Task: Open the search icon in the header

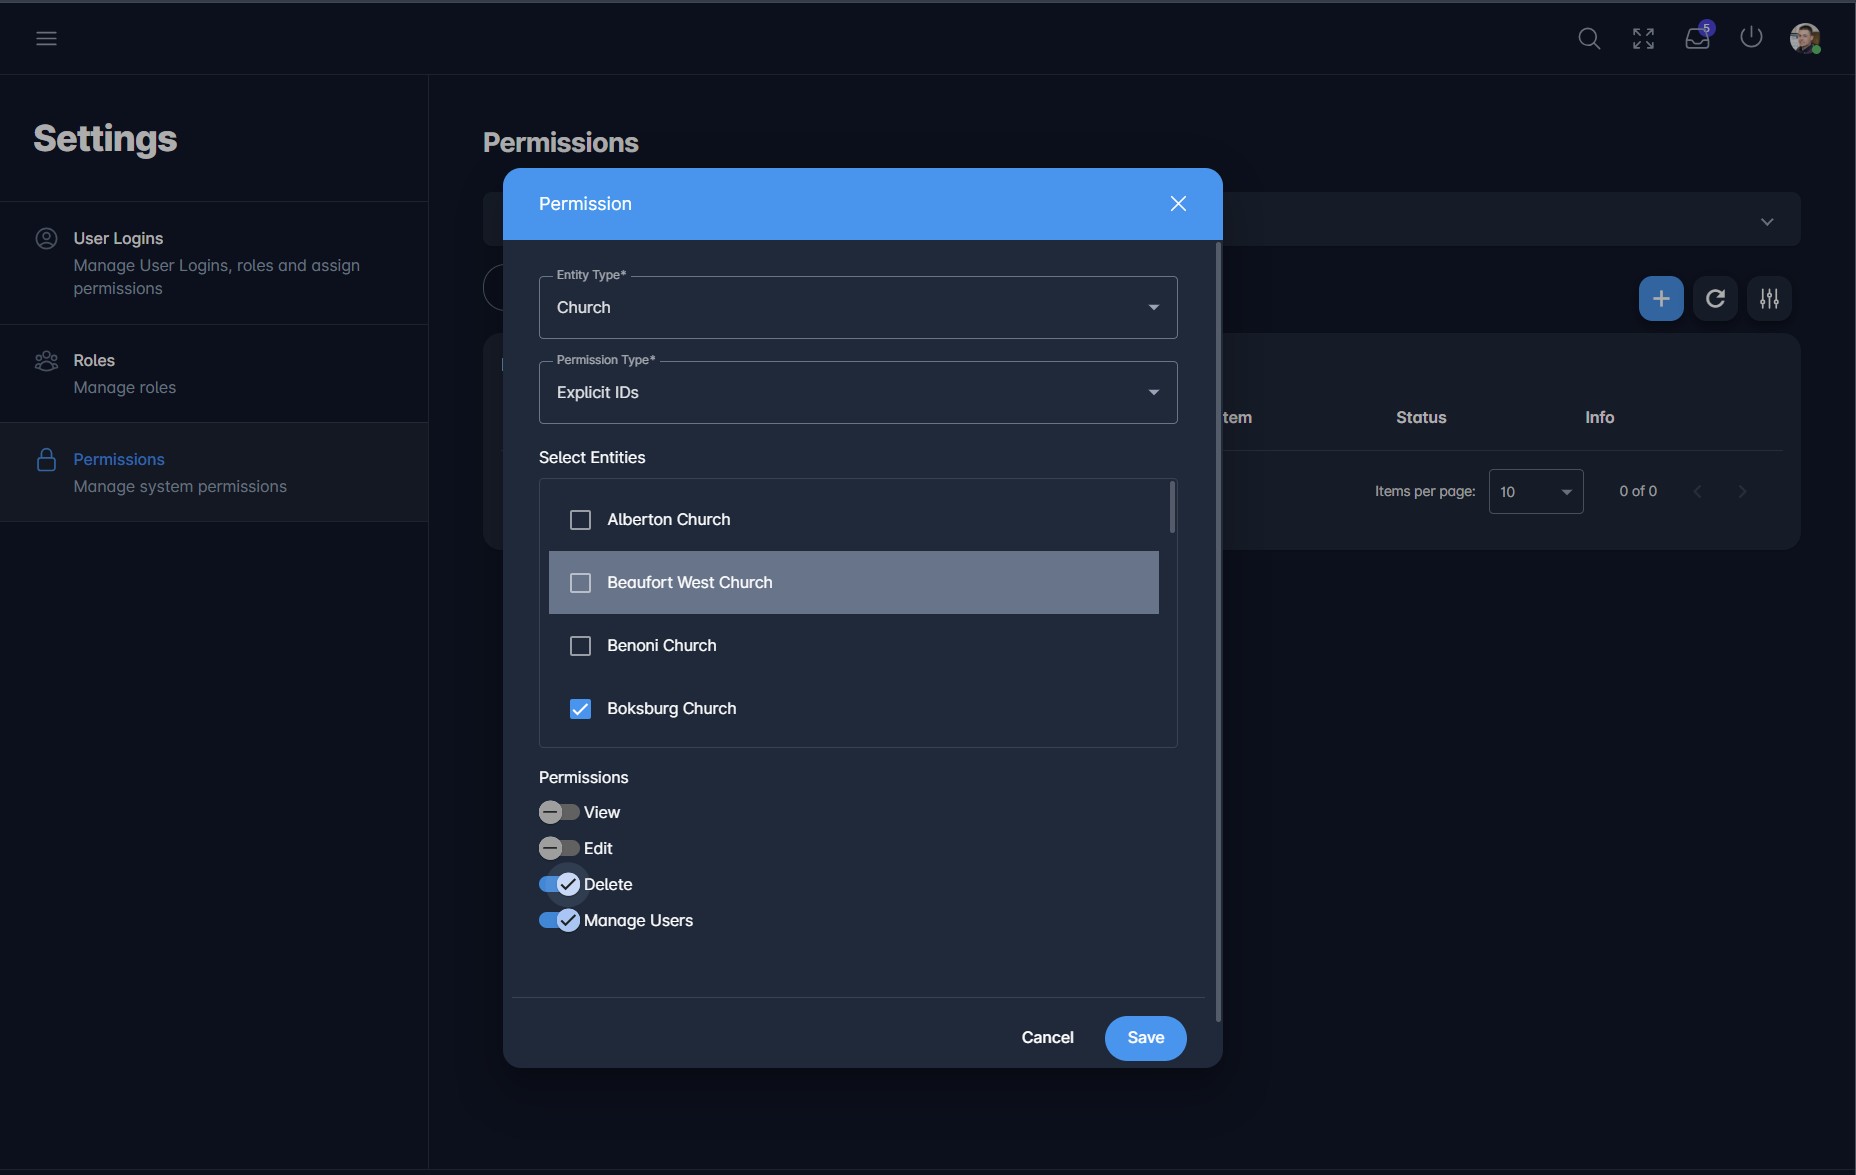Action: coord(1589,38)
